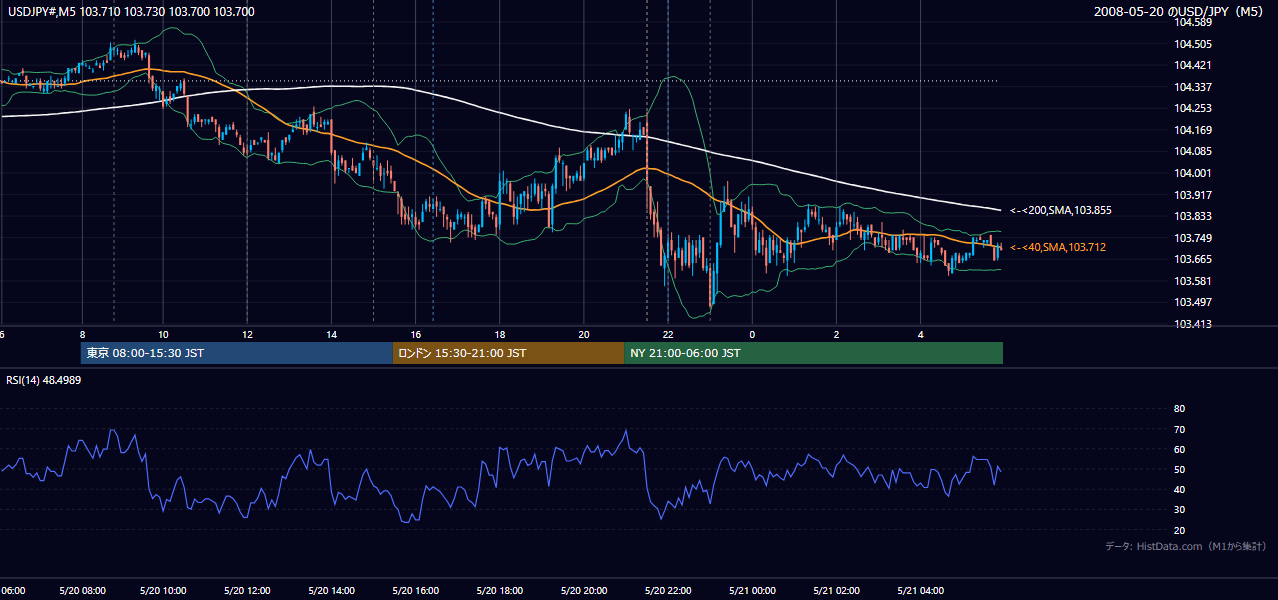Click the 103.917 price axis label
This screenshot has height=600, width=1278.
pyautogui.click(x=1192, y=195)
